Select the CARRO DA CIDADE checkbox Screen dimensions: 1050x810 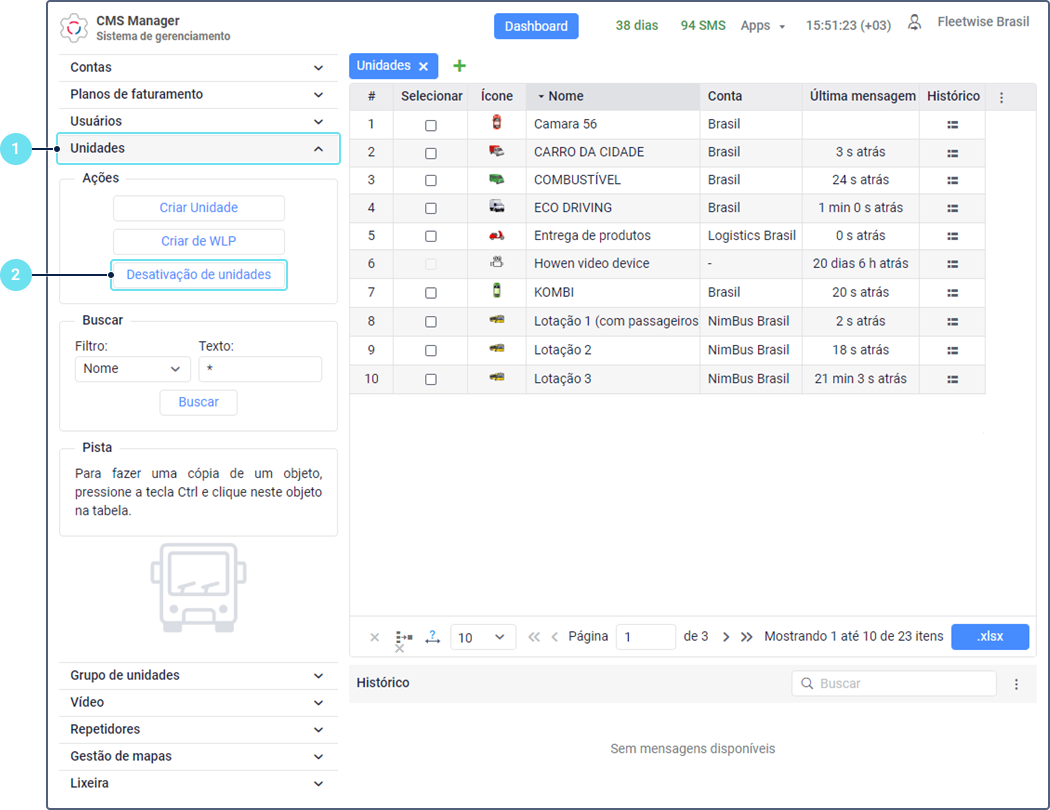(431, 153)
